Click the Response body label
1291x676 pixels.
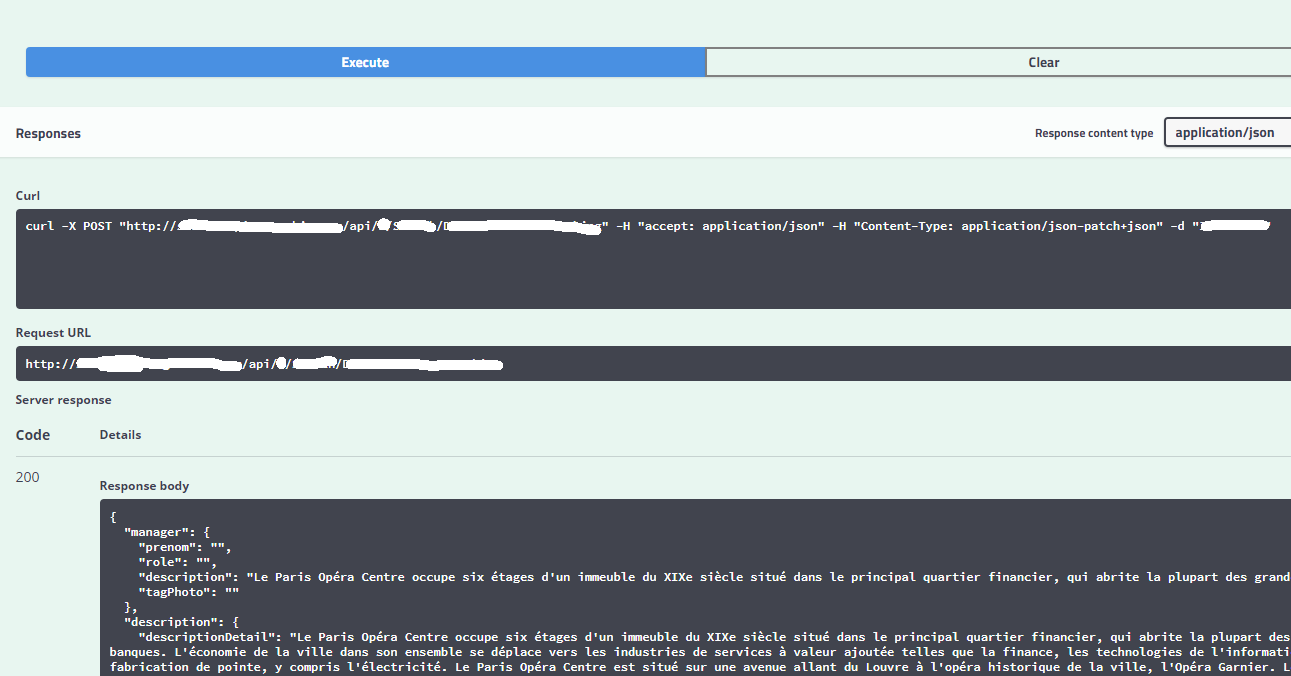(144, 486)
